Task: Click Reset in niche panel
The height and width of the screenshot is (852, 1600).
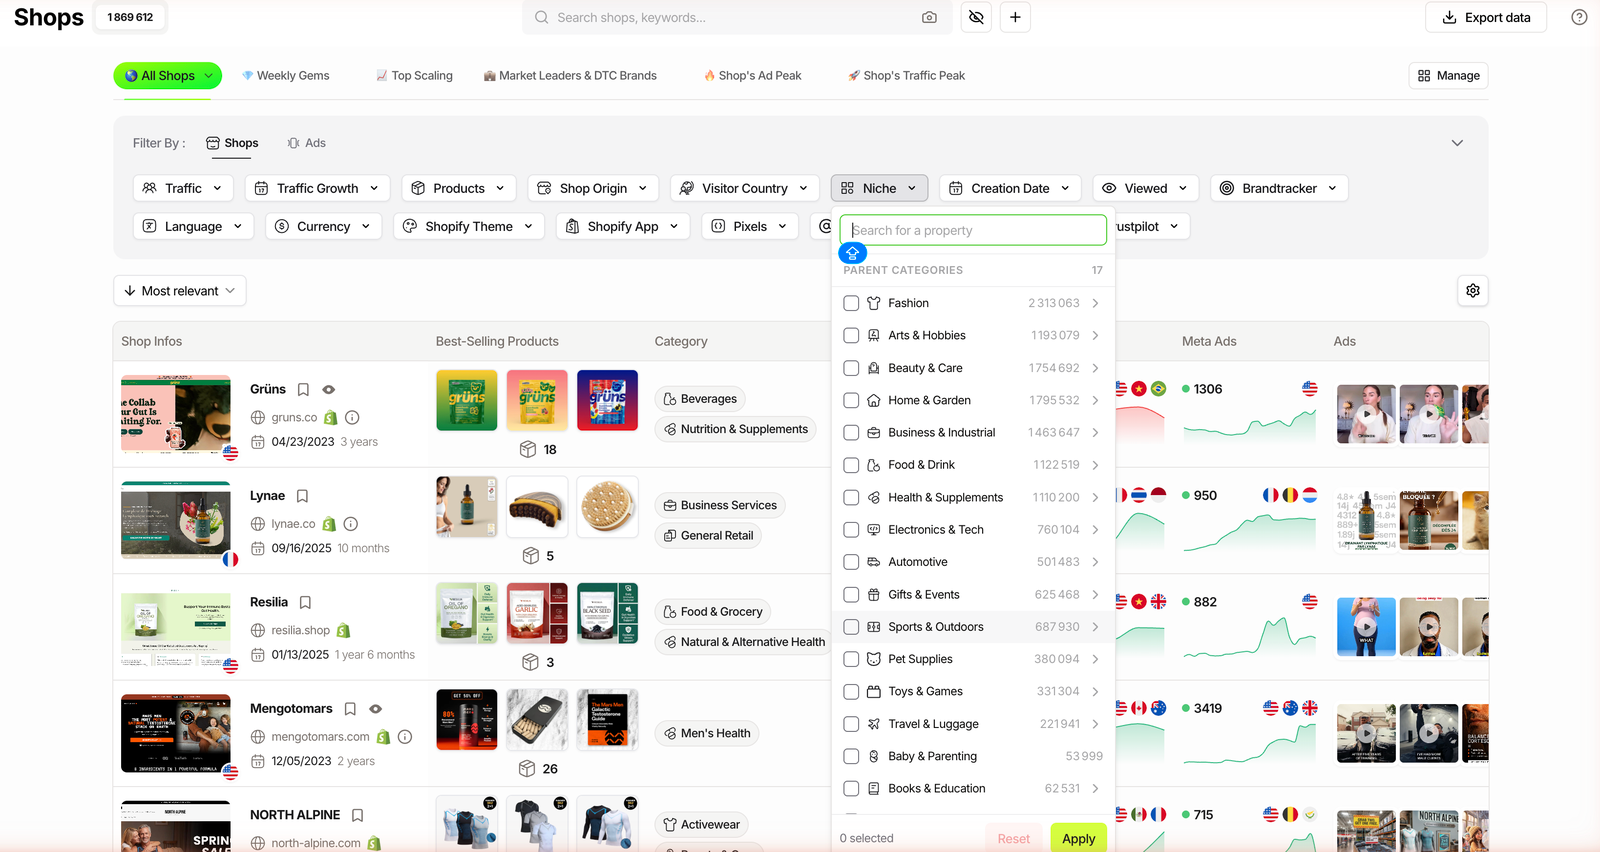Action: point(1013,838)
